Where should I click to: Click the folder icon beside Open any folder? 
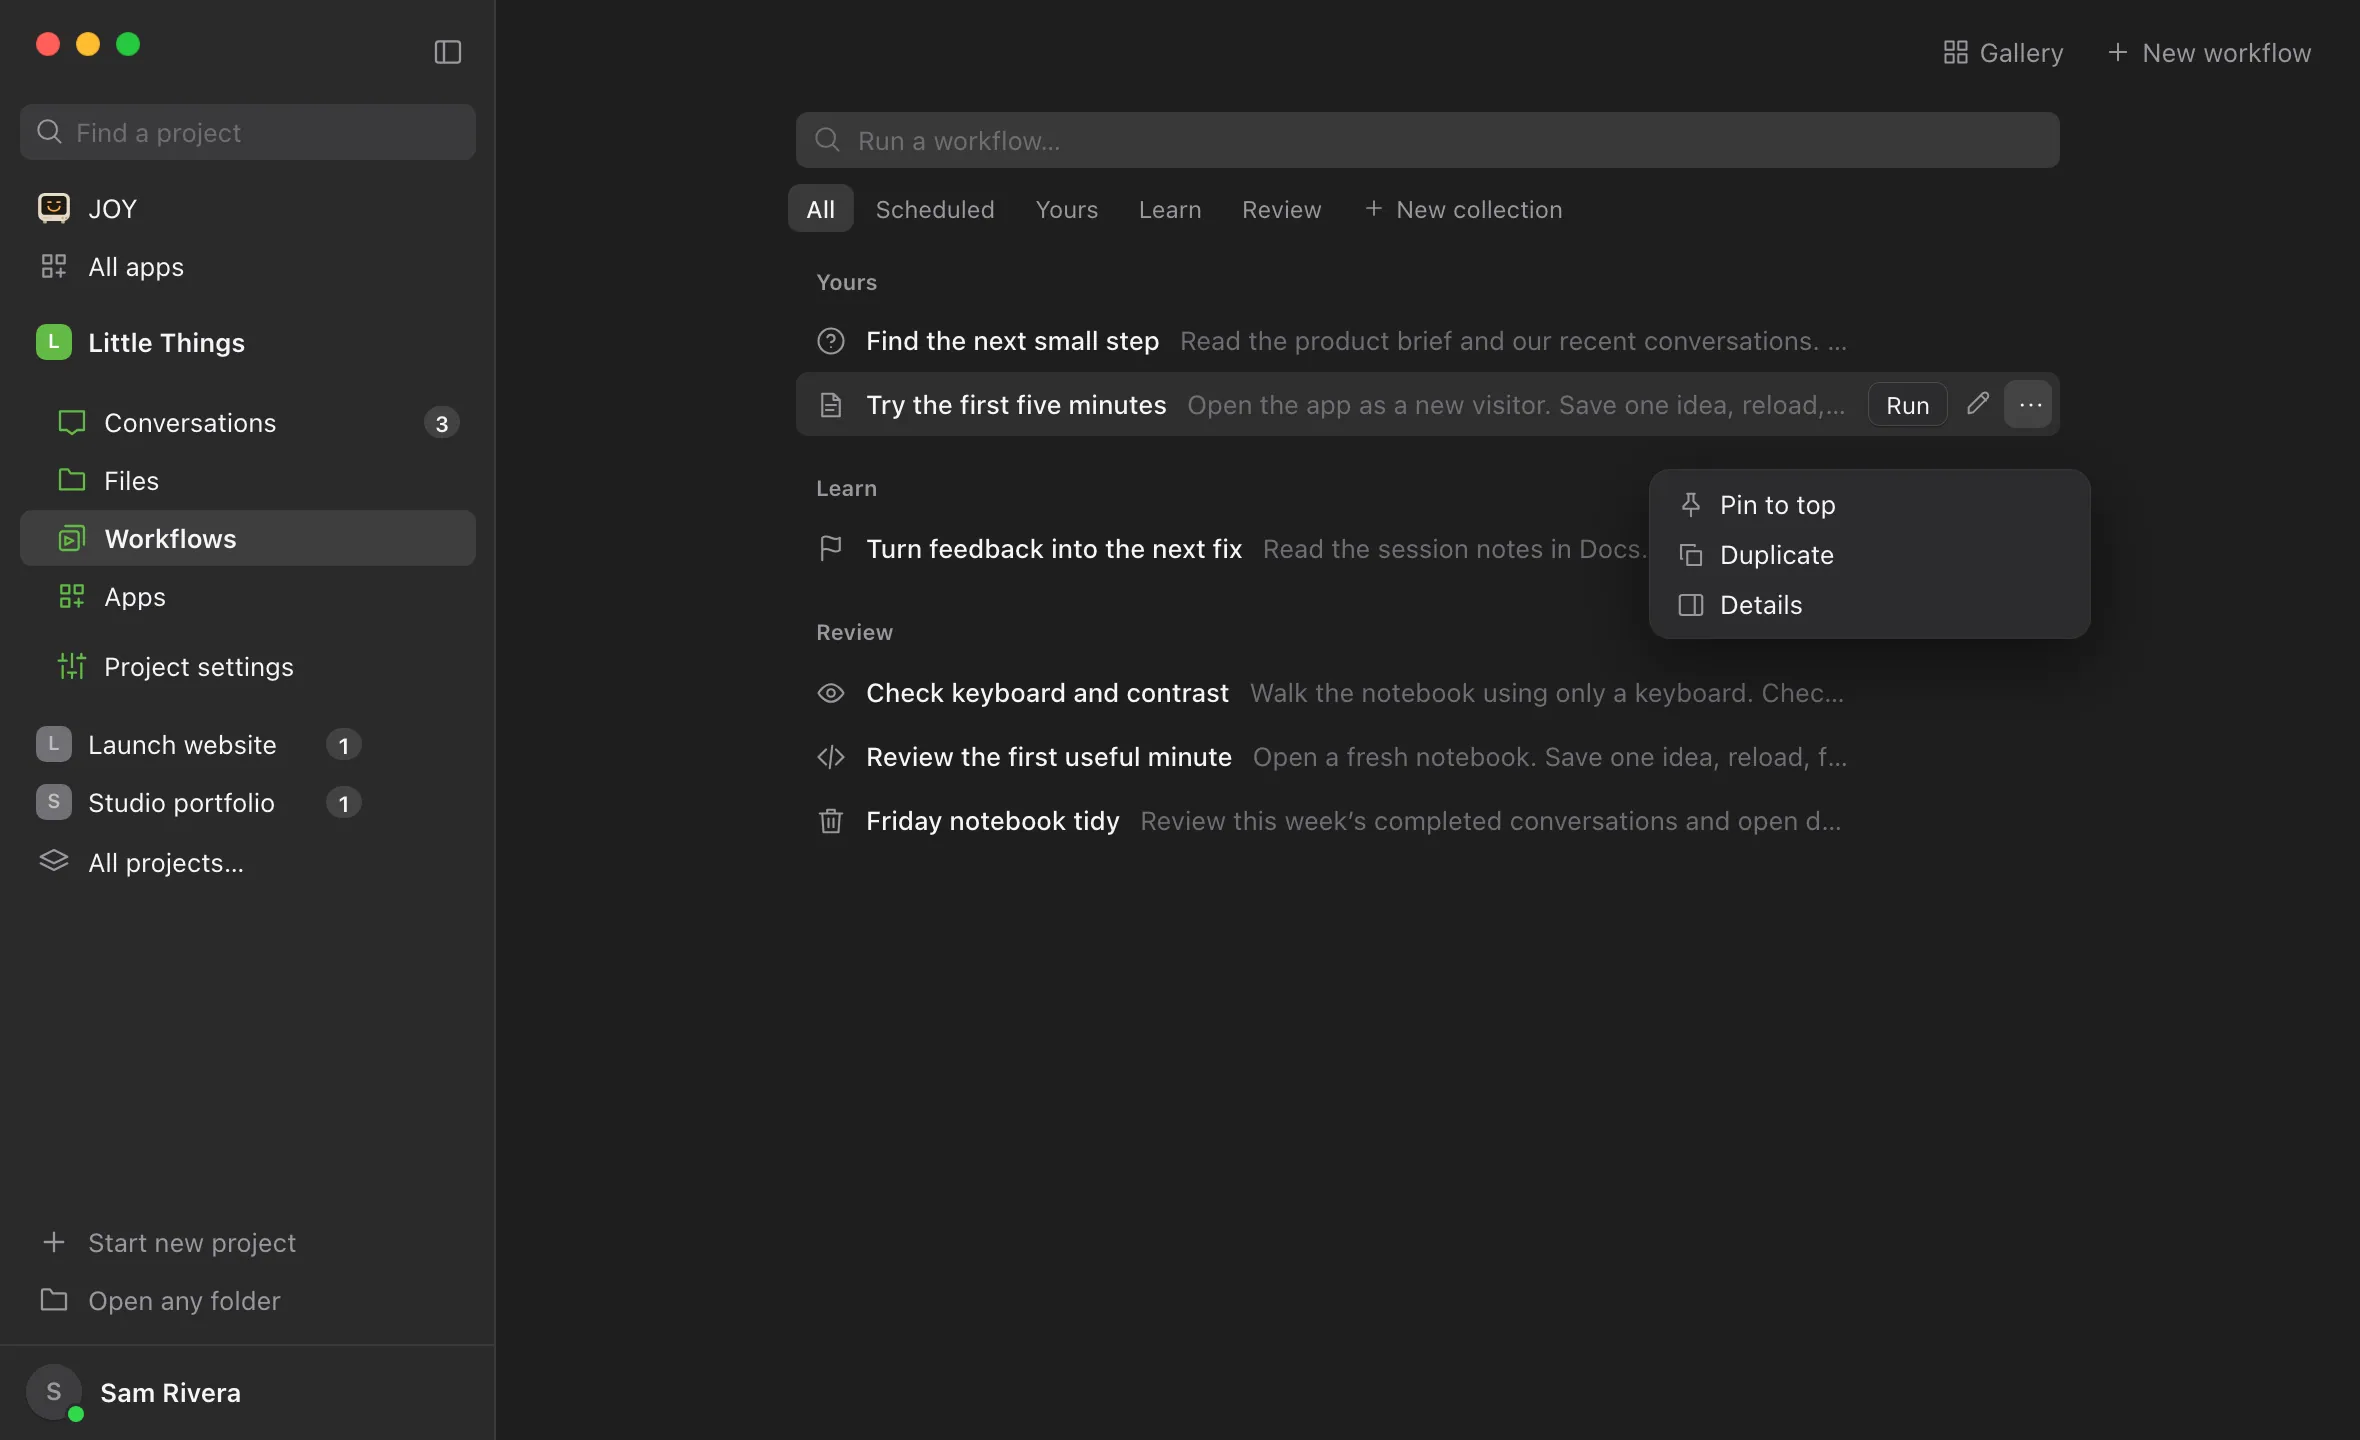54,1300
